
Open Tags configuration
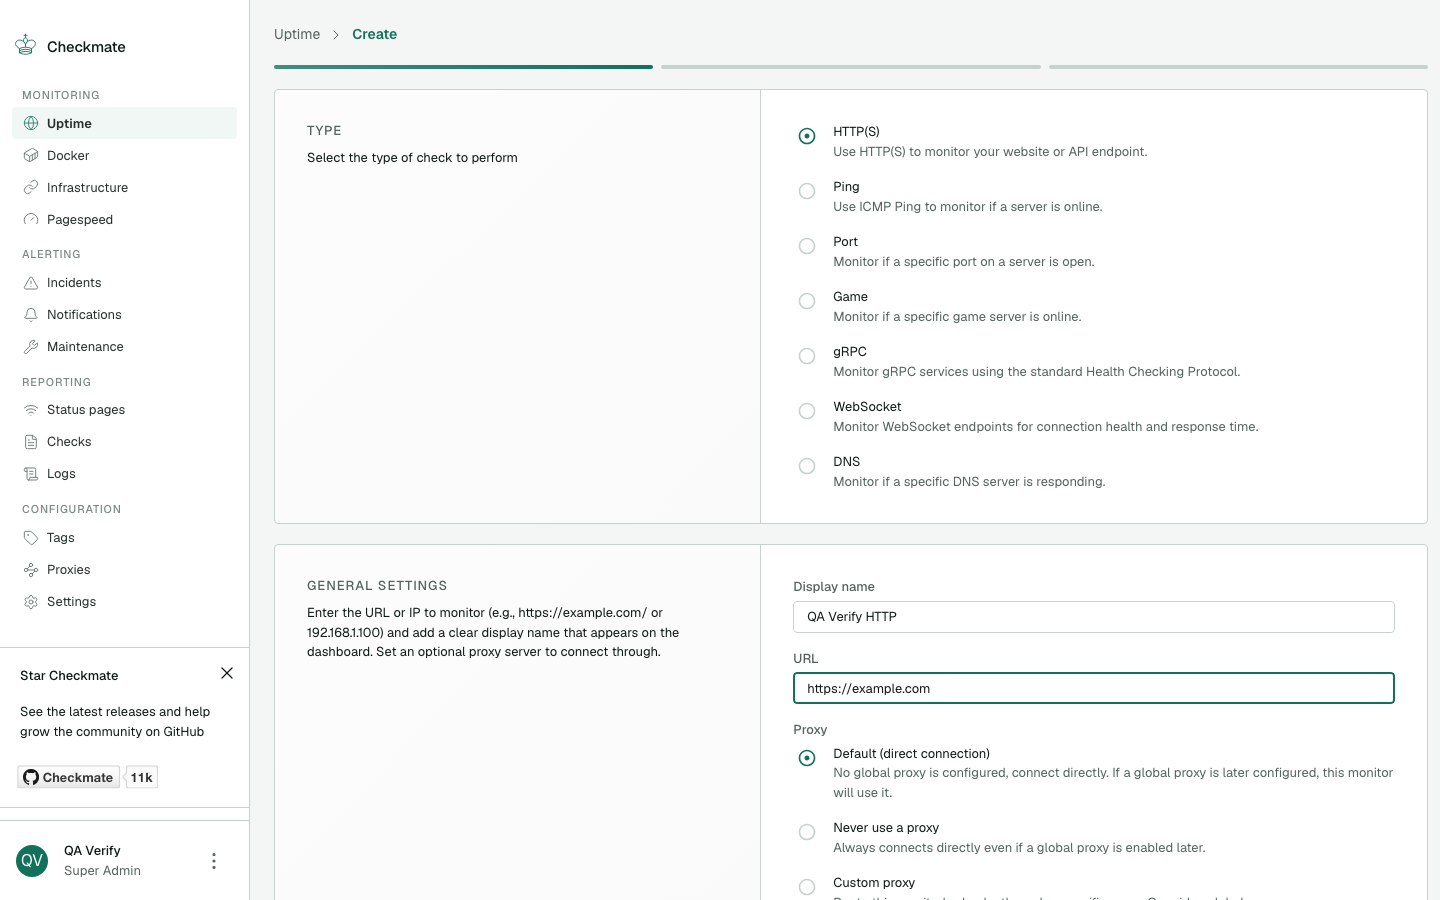point(124,537)
